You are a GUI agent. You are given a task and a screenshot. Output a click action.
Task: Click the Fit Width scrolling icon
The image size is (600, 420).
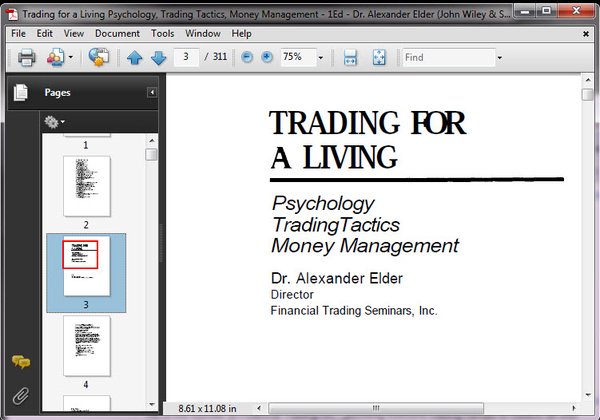(x=350, y=58)
